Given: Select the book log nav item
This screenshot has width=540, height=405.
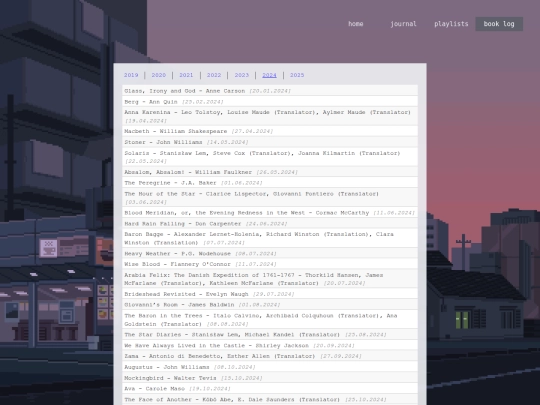Looking at the screenshot, I should [x=499, y=24].
